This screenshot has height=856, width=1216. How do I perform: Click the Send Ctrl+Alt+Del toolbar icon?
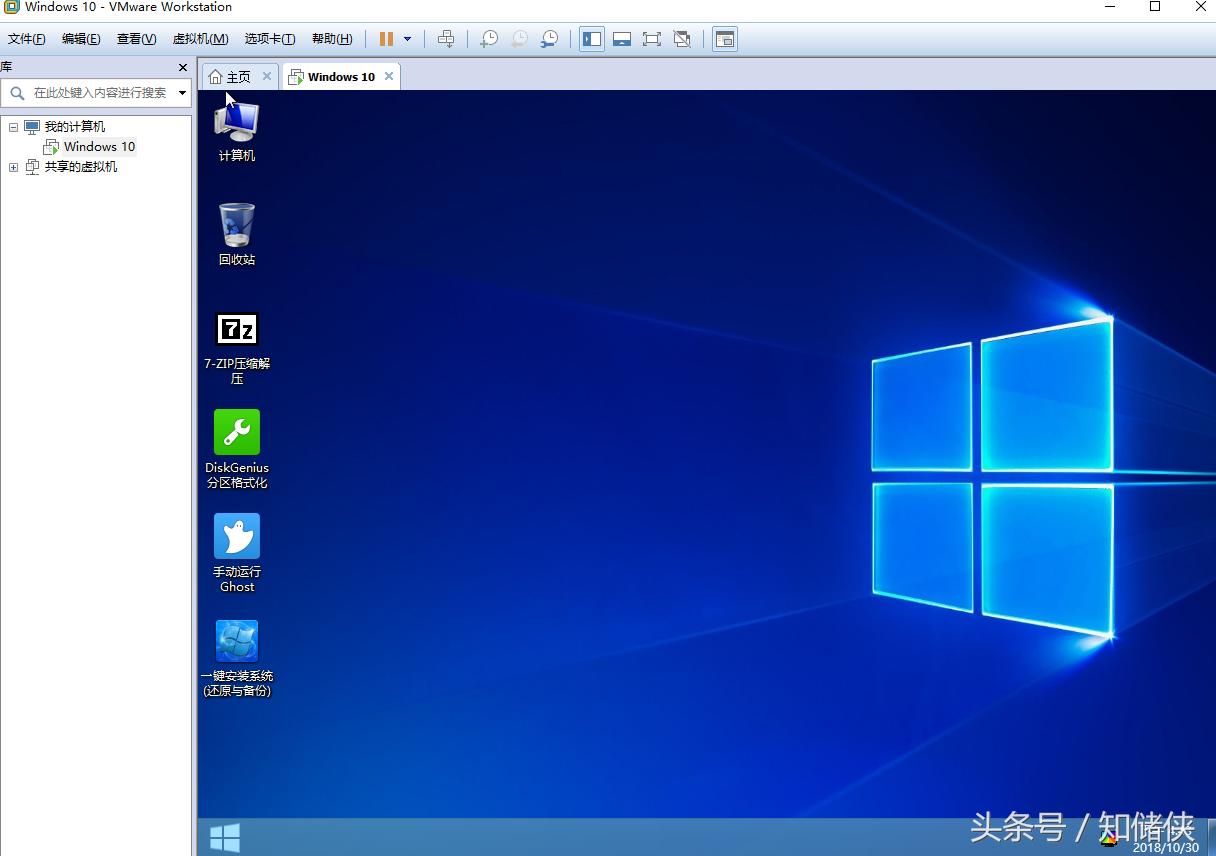coord(446,39)
